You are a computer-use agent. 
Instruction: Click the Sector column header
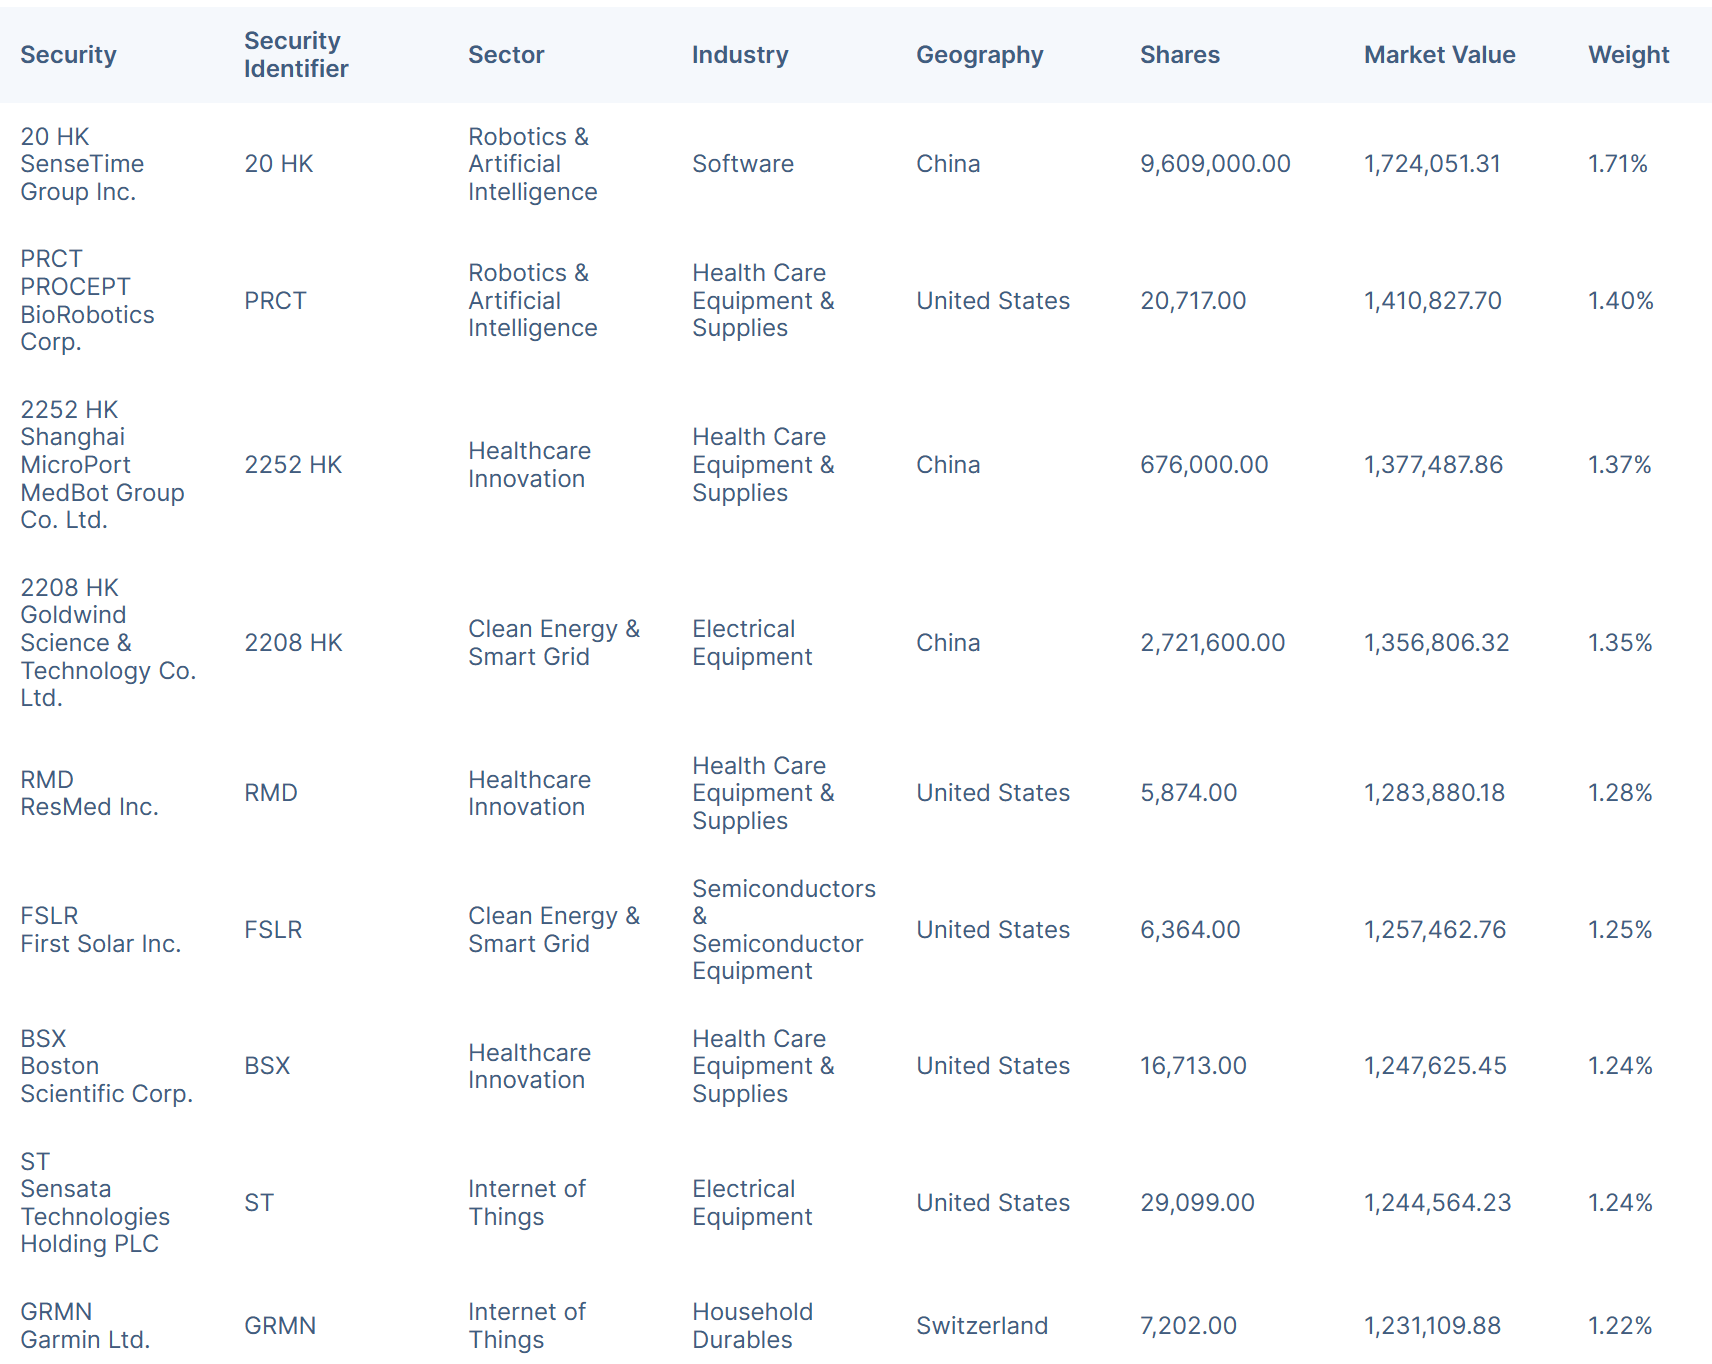coord(506,55)
